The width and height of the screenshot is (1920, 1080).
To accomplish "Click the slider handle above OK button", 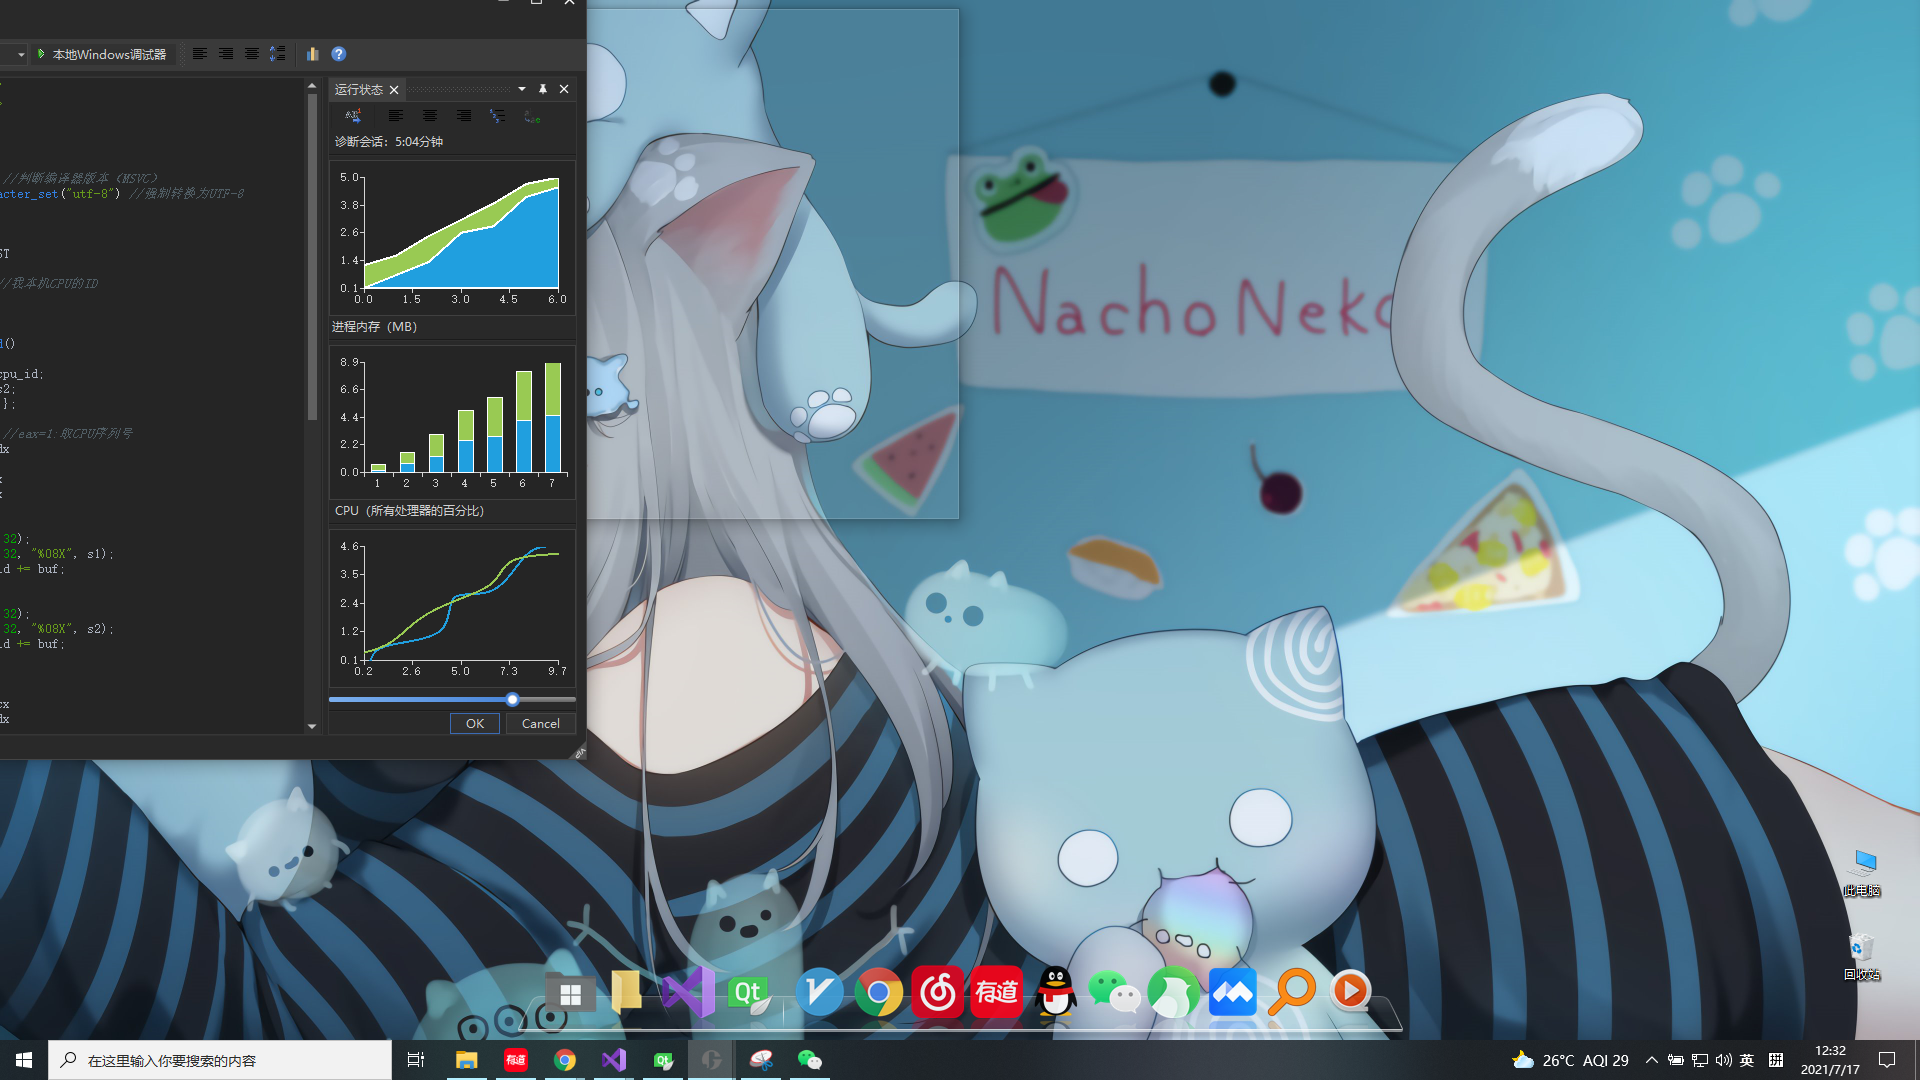I will coord(512,699).
